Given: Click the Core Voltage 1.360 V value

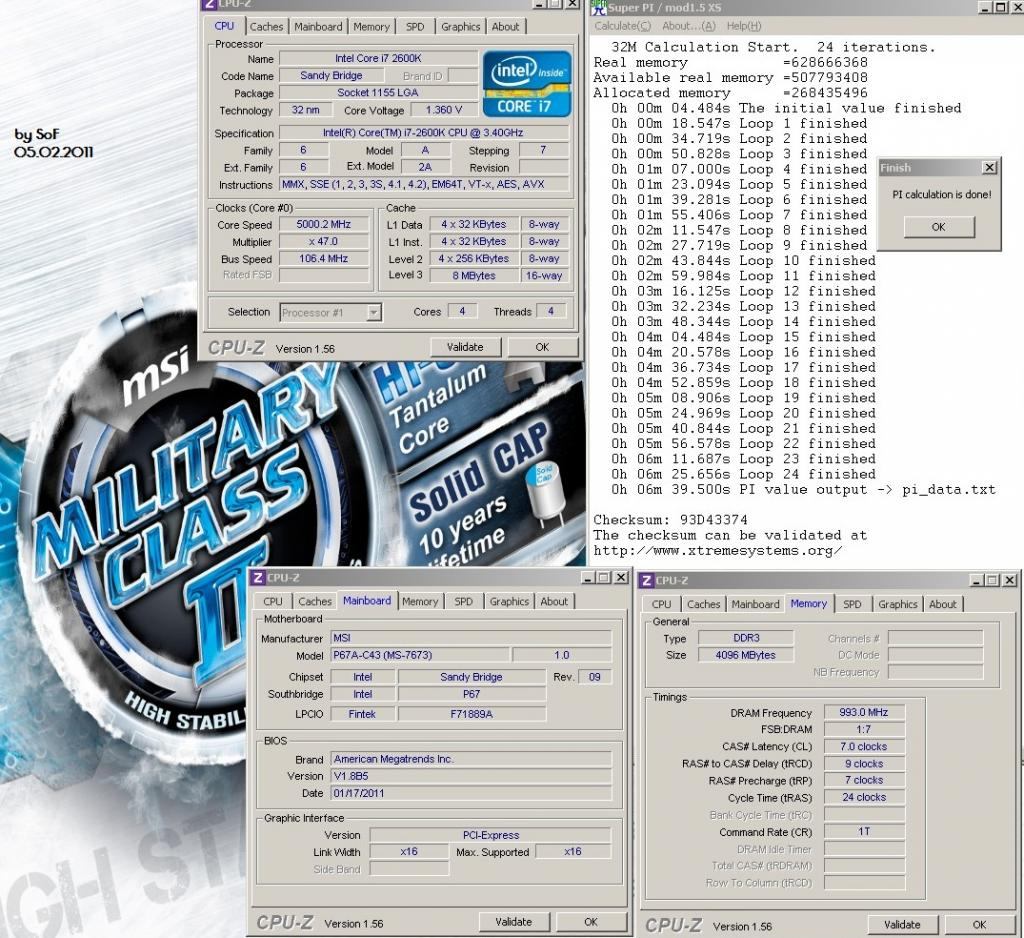Looking at the screenshot, I should tap(443, 110).
